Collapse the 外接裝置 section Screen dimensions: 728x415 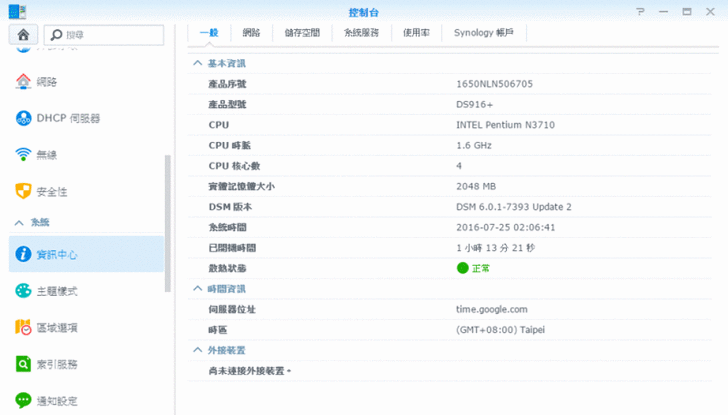(197, 350)
